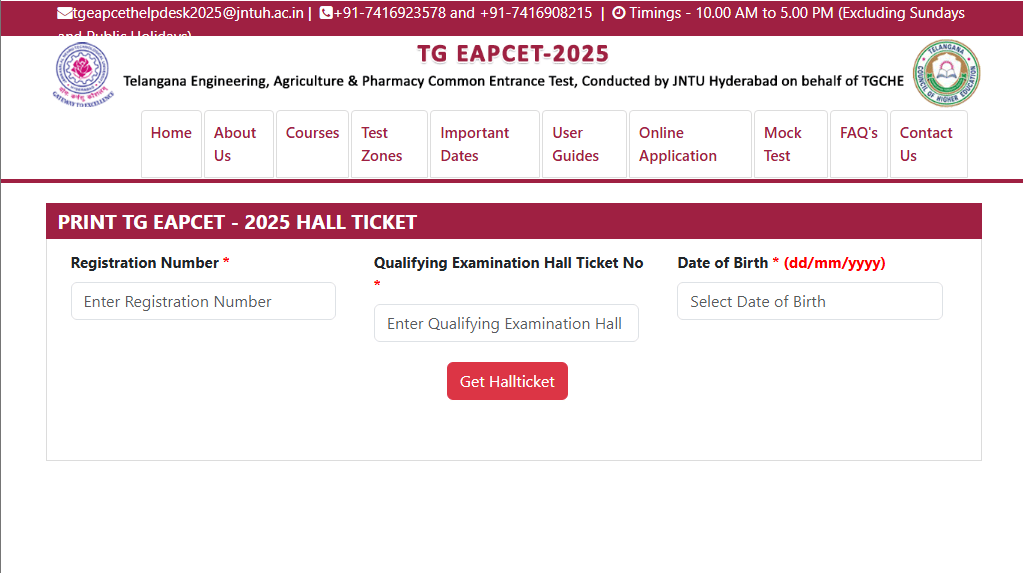1023x573 pixels.
Task: Go to the Courses page
Action: tap(312, 133)
